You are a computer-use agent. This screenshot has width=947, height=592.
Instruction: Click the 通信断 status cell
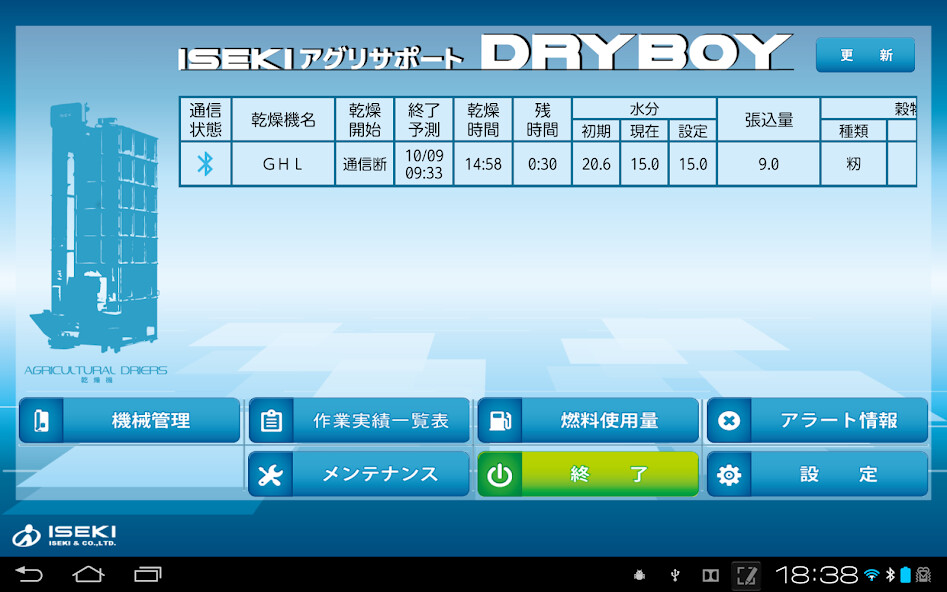[x=364, y=164]
